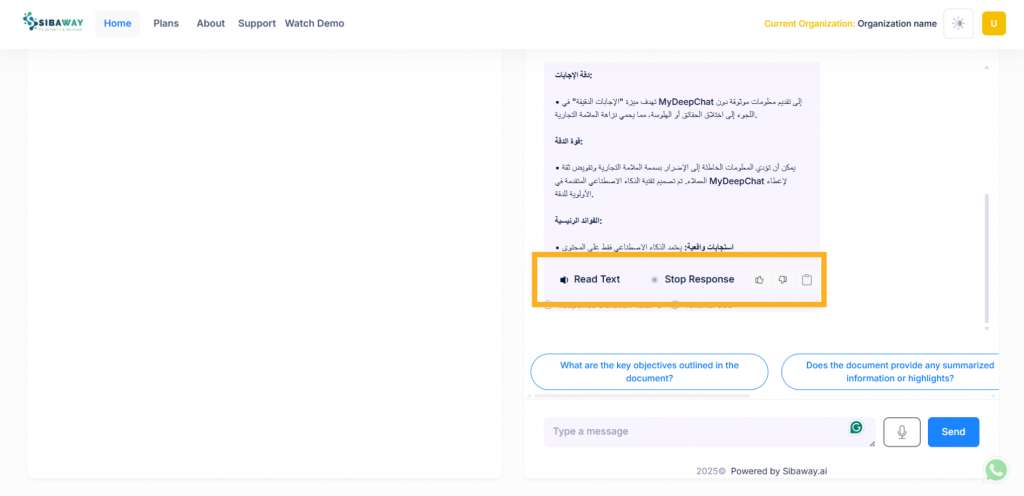Open the WhatsApp chat icon
Viewport: 1024px width, 496px height.
click(996, 470)
